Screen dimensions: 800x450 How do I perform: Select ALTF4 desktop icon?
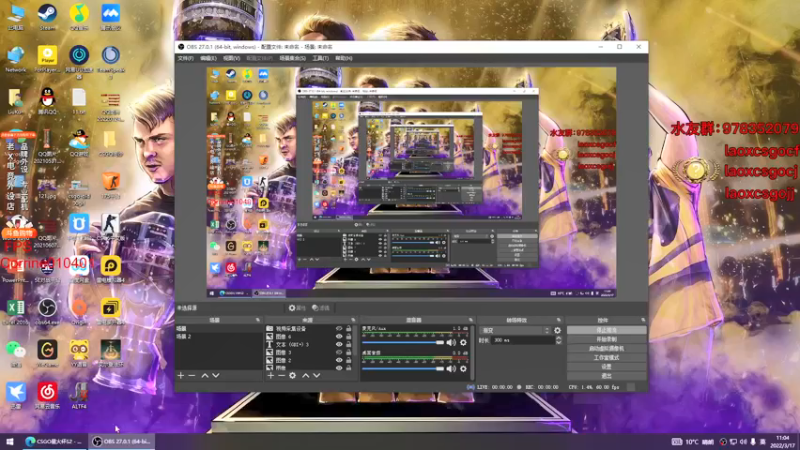(x=79, y=395)
